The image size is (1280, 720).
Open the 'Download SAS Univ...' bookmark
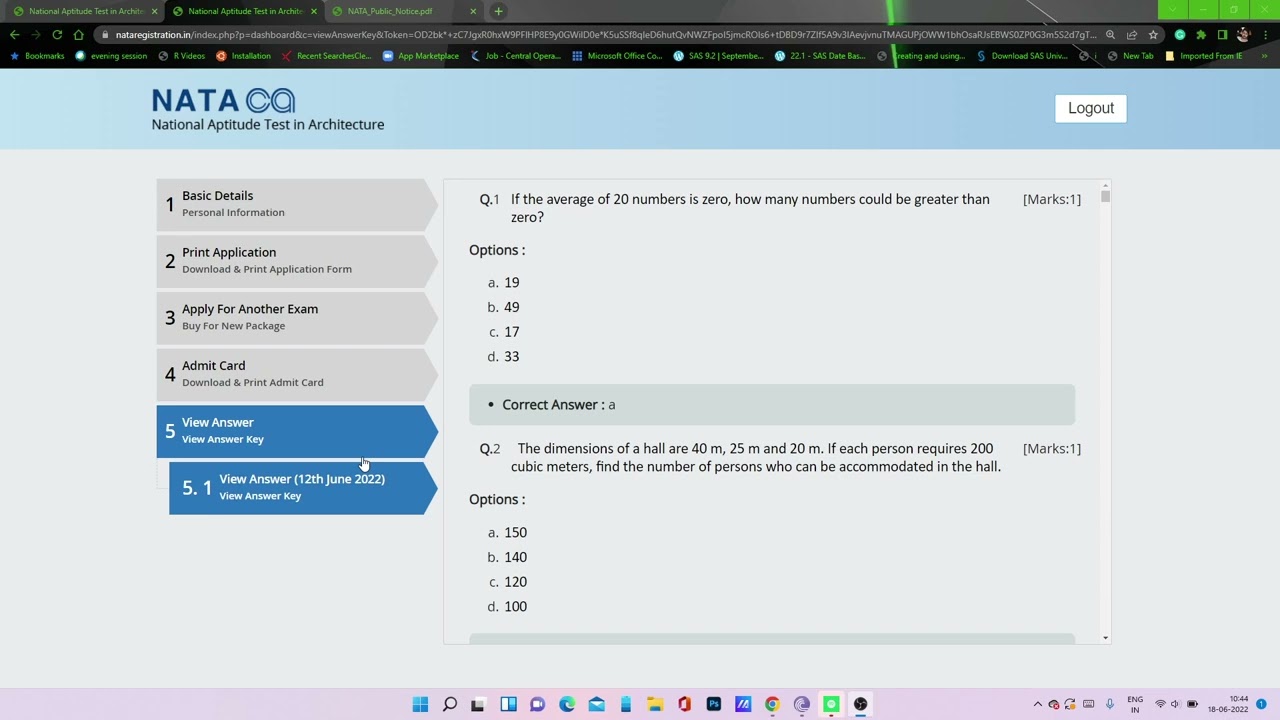(x=1022, y=56)
